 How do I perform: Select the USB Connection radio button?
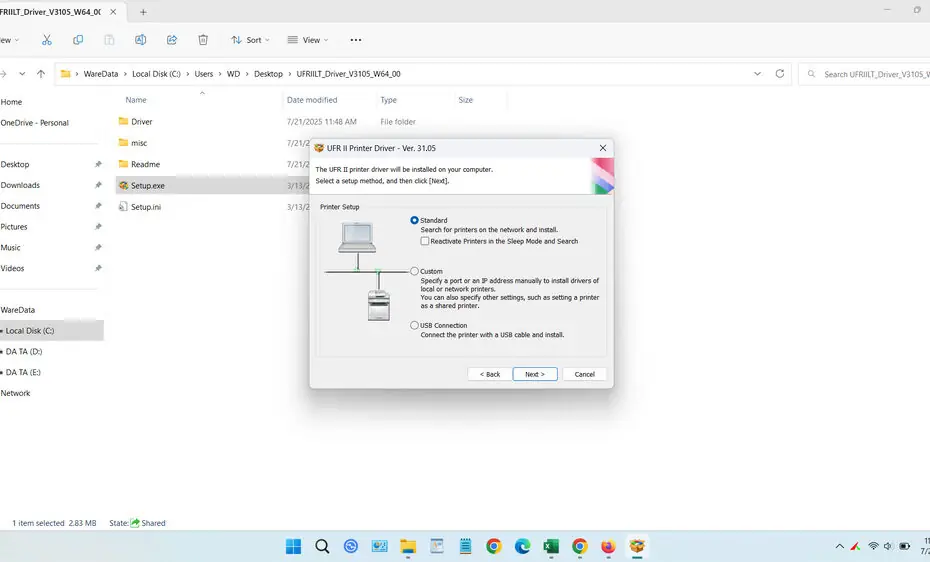pyautogui.click(x=415, y=325)
